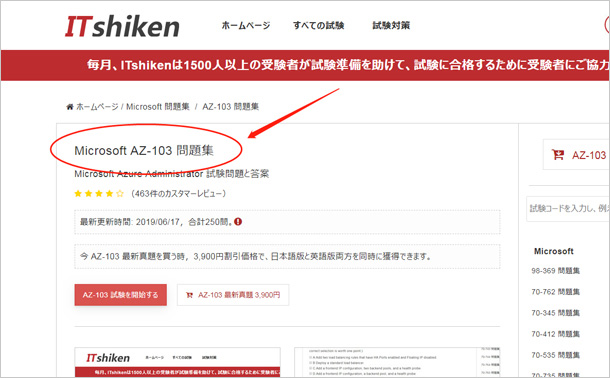Open the 試験対策 nav item
Image resolution: width=610 pixels, height=378 pixels.
(x=391, y=26)
